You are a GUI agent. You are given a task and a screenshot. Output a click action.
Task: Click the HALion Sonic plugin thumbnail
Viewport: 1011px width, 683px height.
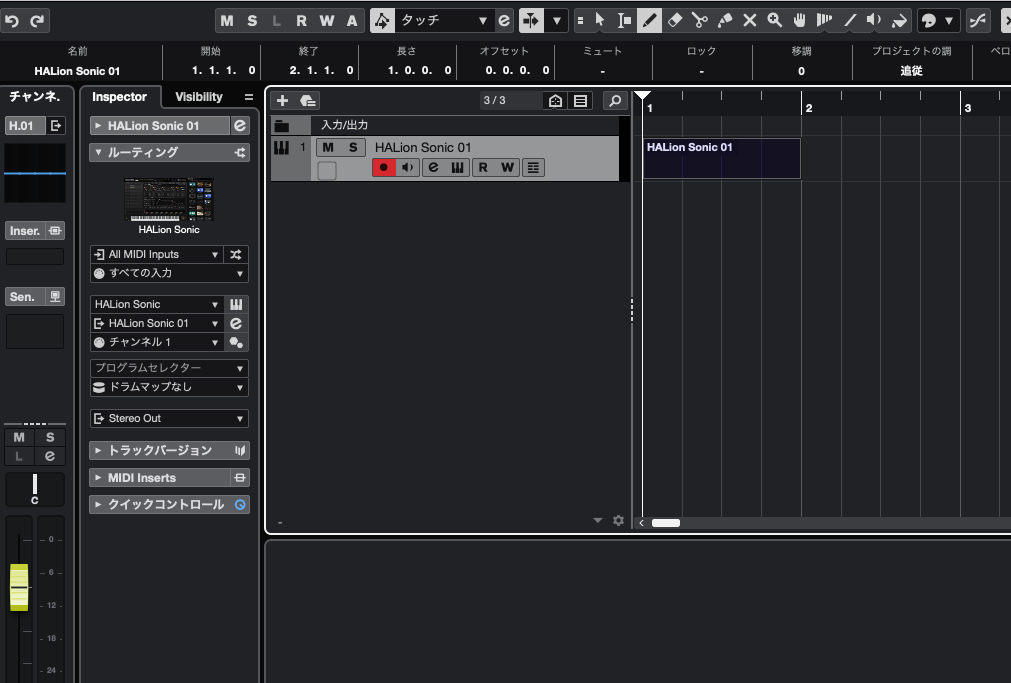[169, 200]
